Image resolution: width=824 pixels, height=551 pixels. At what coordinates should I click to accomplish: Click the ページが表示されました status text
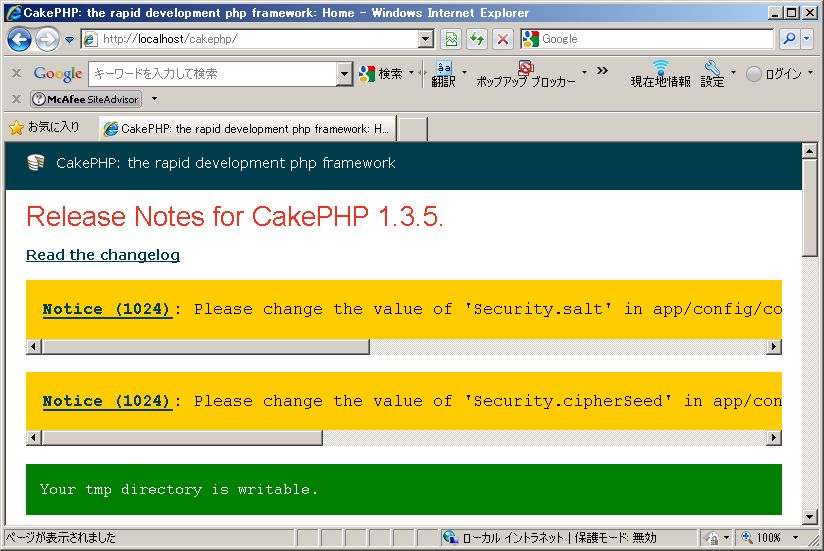(x=60, y=537)
